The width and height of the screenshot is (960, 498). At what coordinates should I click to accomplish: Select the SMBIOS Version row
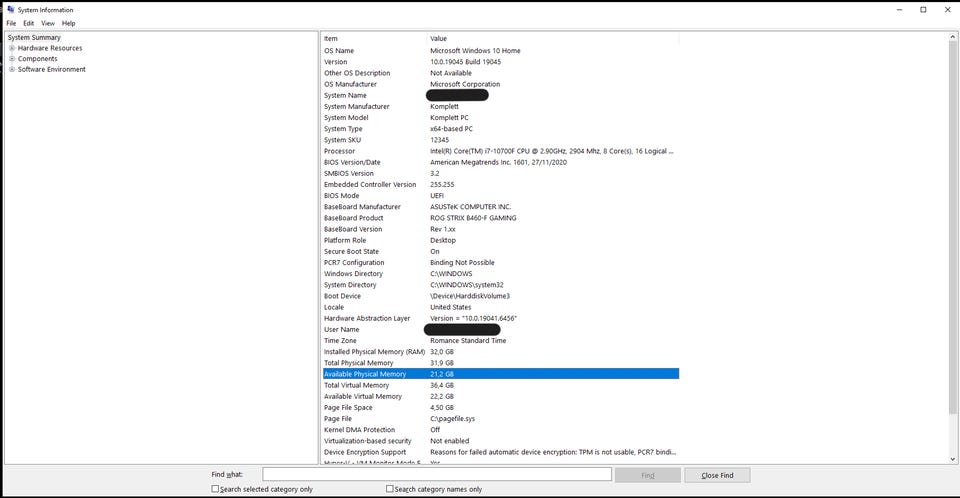[501, 173]
